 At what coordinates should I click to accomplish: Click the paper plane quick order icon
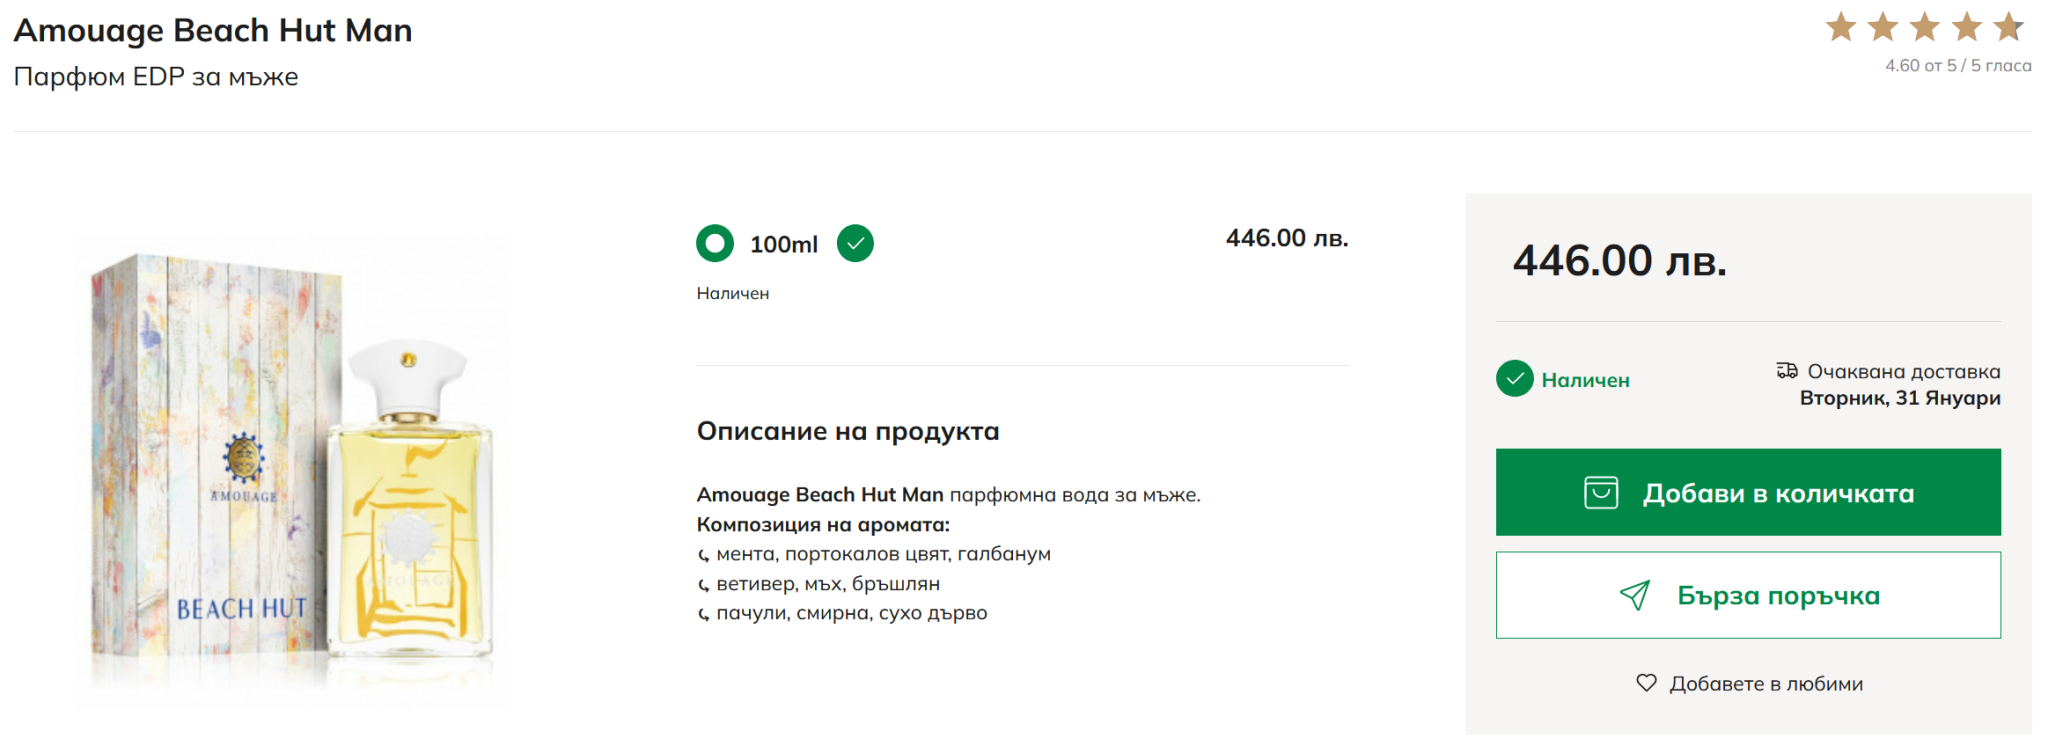(x=1635, y=595)
